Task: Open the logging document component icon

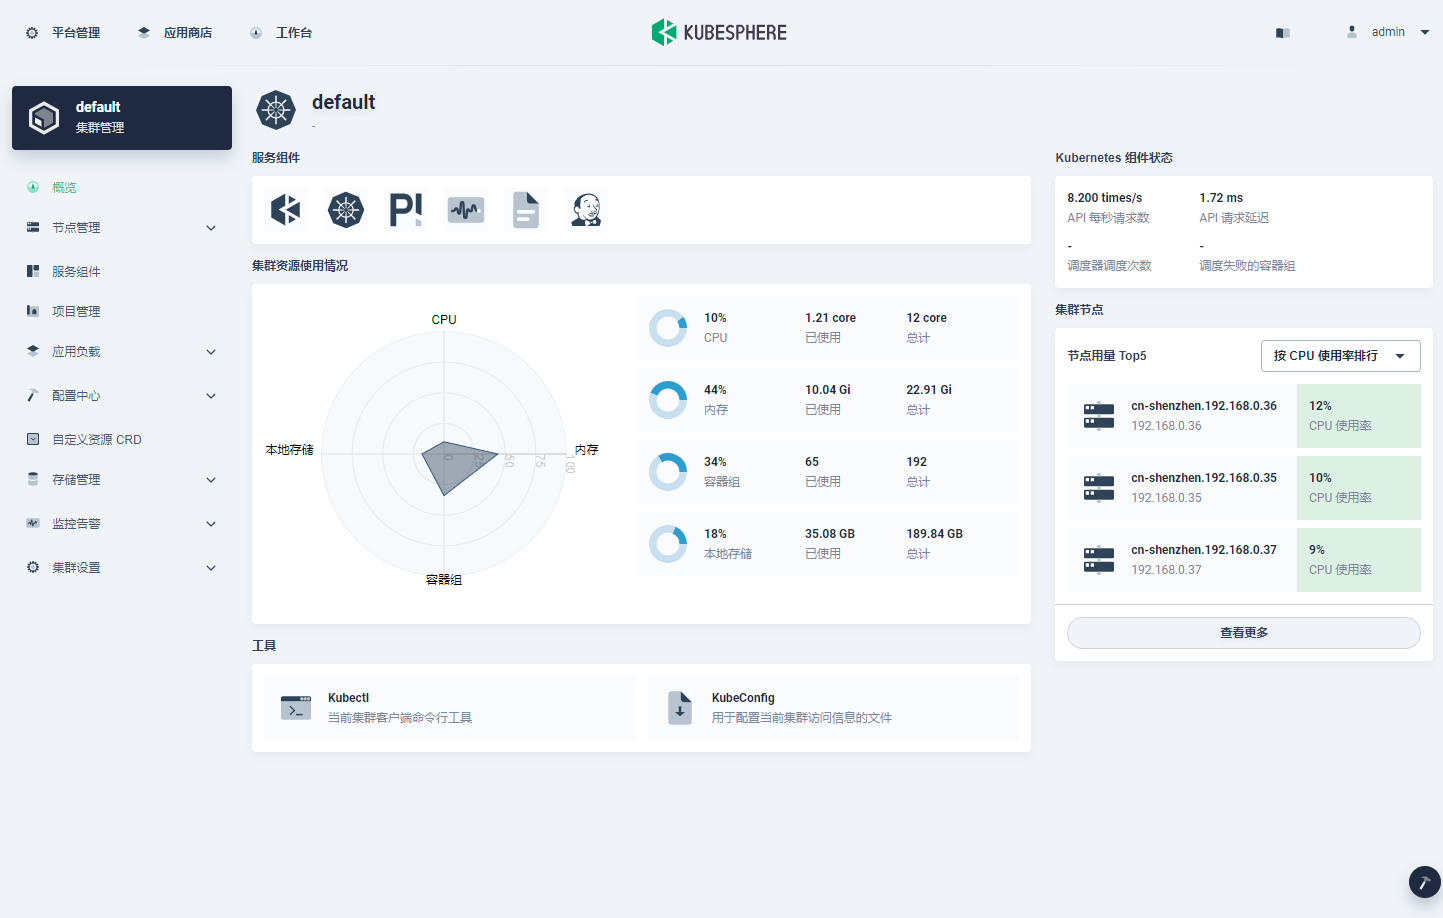Action: coord(526,210)
